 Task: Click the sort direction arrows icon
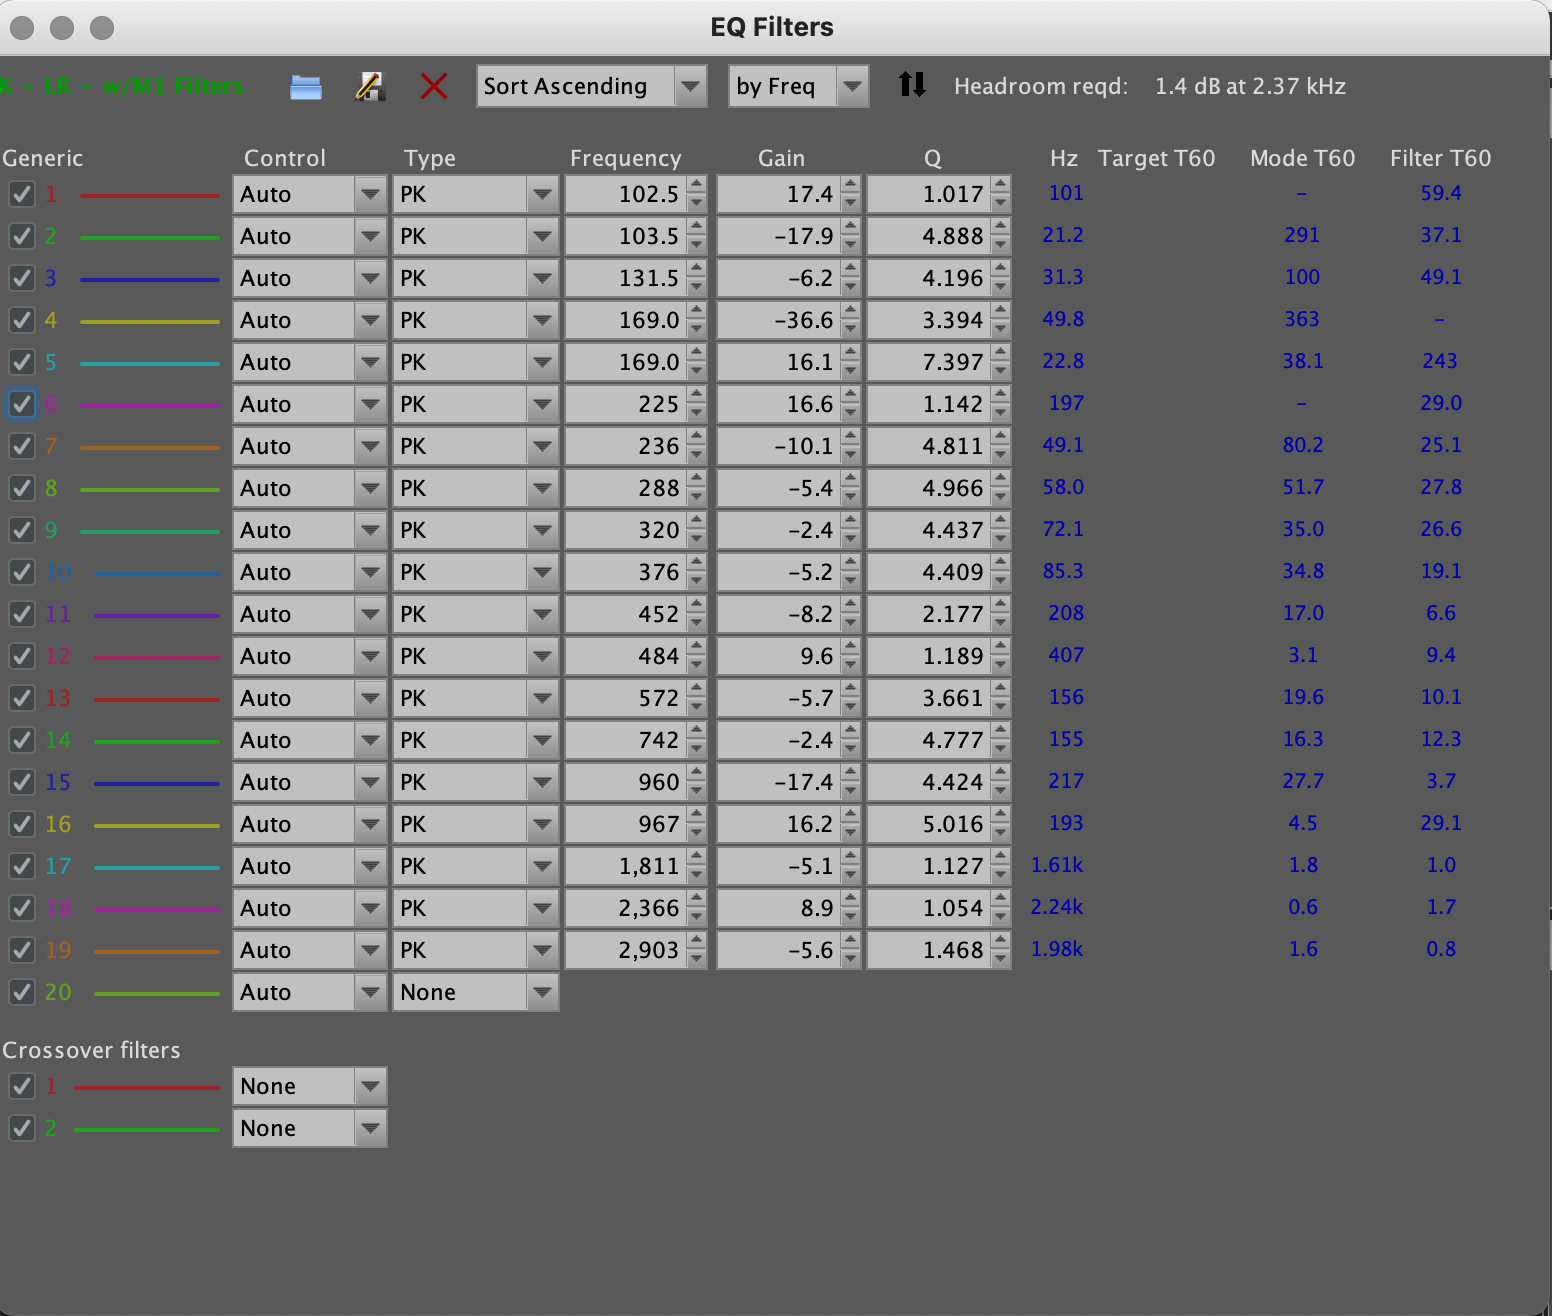(911, 86)
